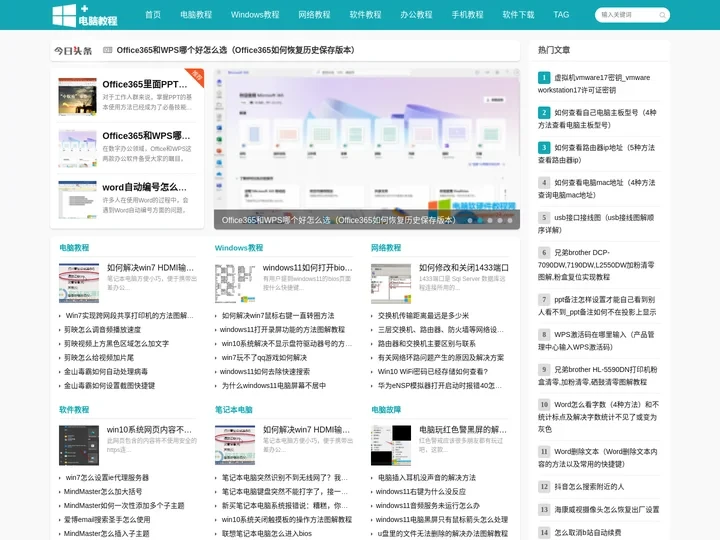The image size is (720, 540).
Task: Open 联想笔记本电脑怎么进入bios link
Action: tap(267, 534)
